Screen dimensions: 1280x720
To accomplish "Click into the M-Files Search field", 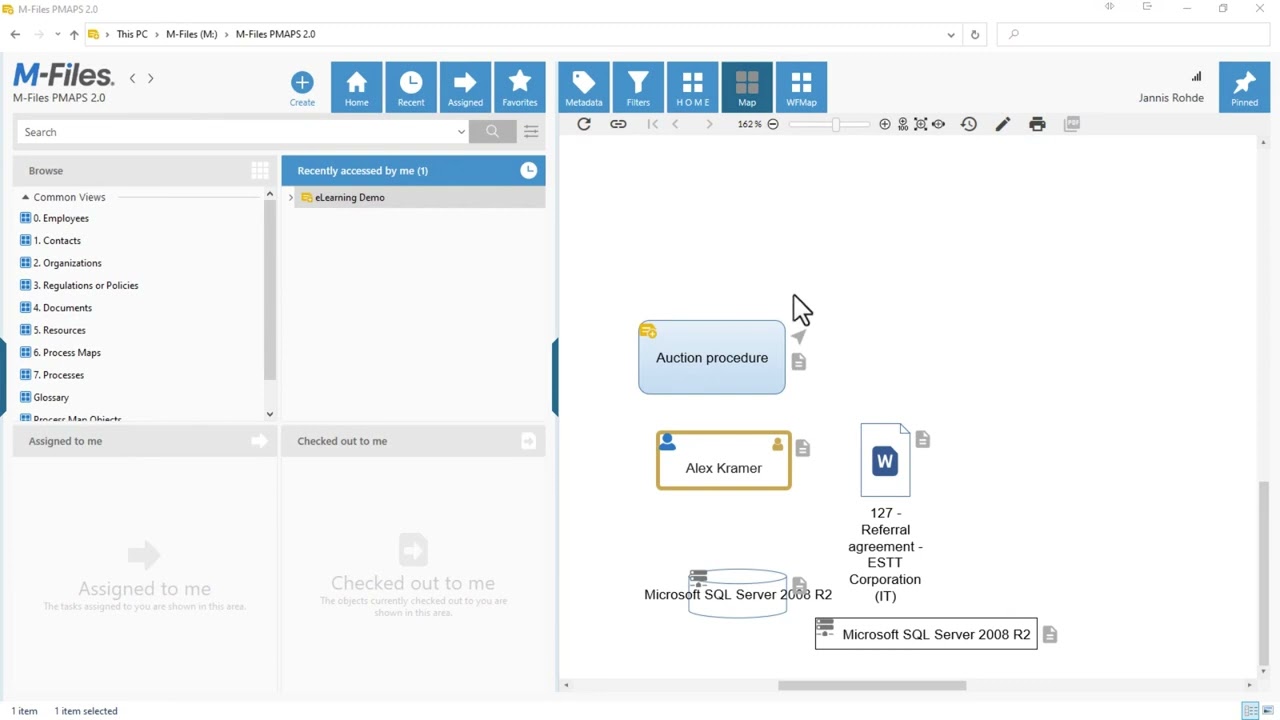I will click(235, 132).
